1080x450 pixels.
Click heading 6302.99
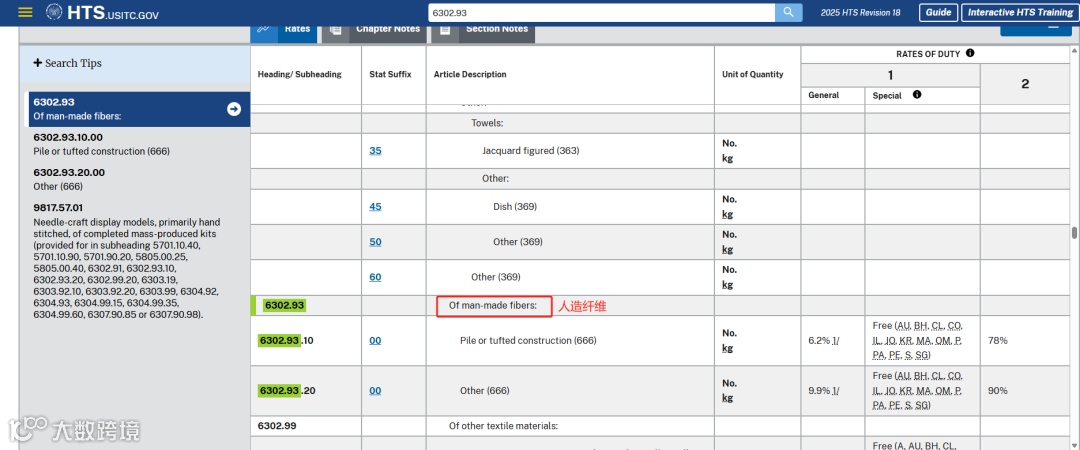click(x=277, y=426)
